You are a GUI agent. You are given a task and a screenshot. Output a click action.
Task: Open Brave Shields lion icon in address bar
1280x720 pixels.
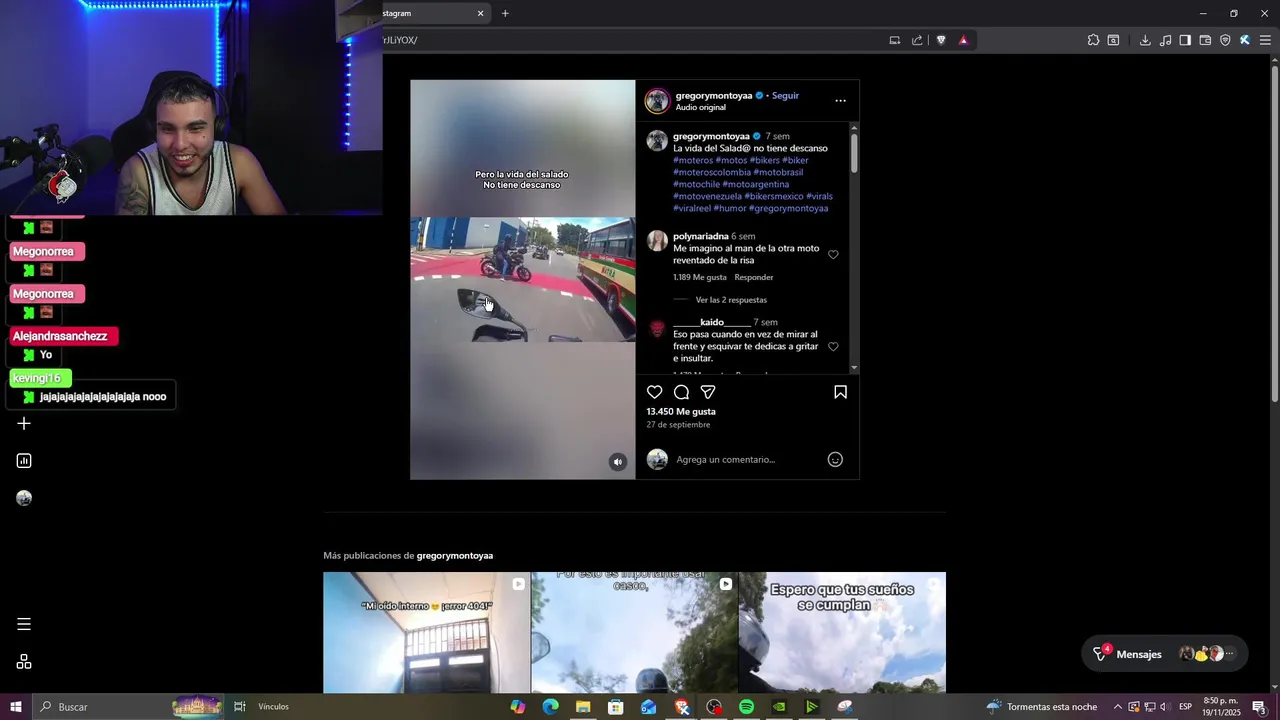click(x=941, y=40)
